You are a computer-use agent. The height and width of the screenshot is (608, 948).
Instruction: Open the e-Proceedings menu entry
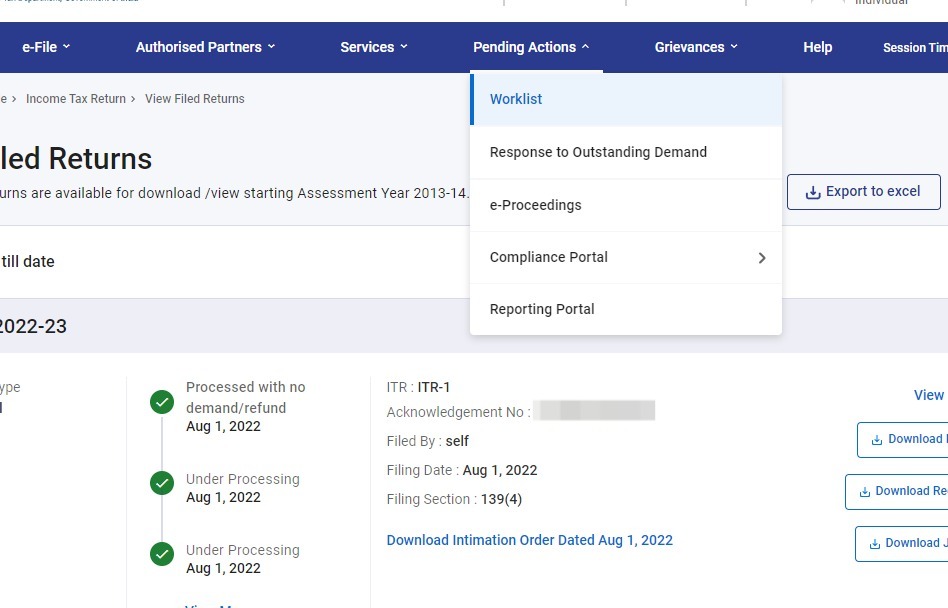535,205
